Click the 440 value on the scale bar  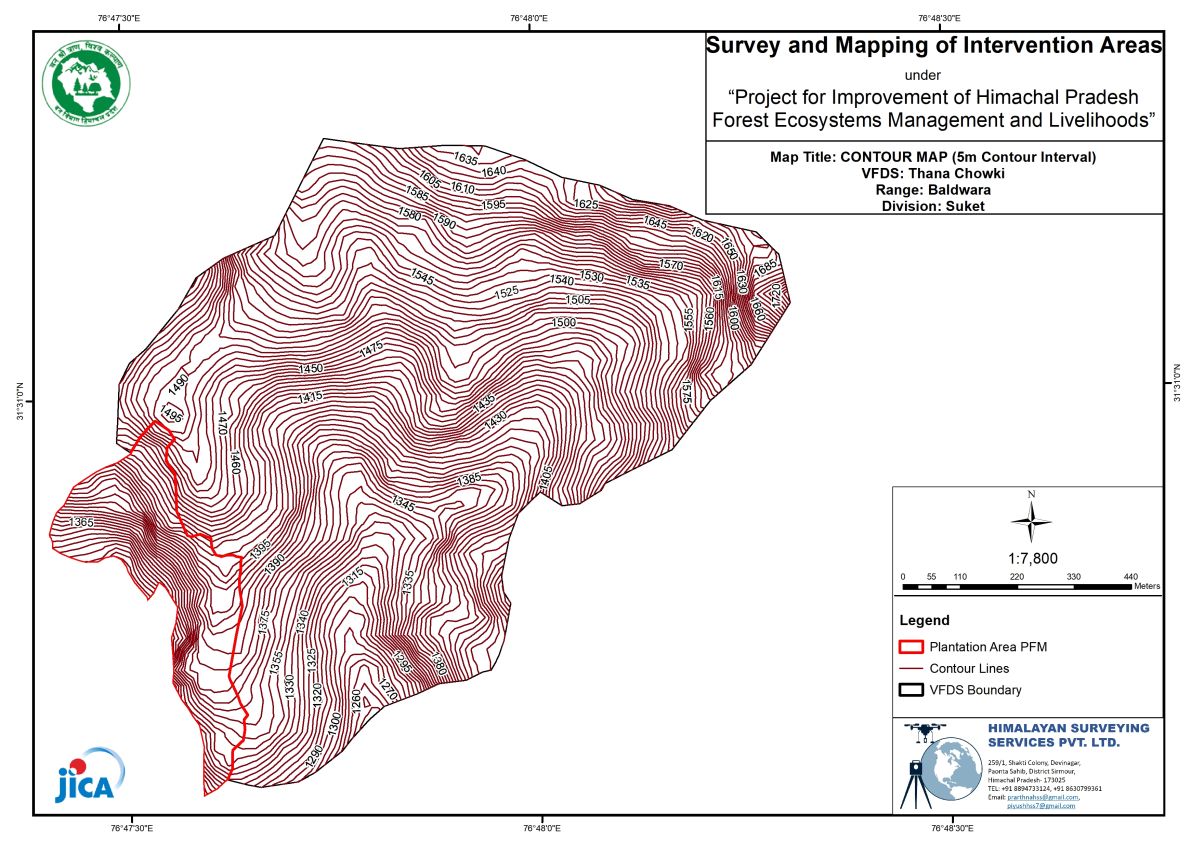(x=1131, y=576)
